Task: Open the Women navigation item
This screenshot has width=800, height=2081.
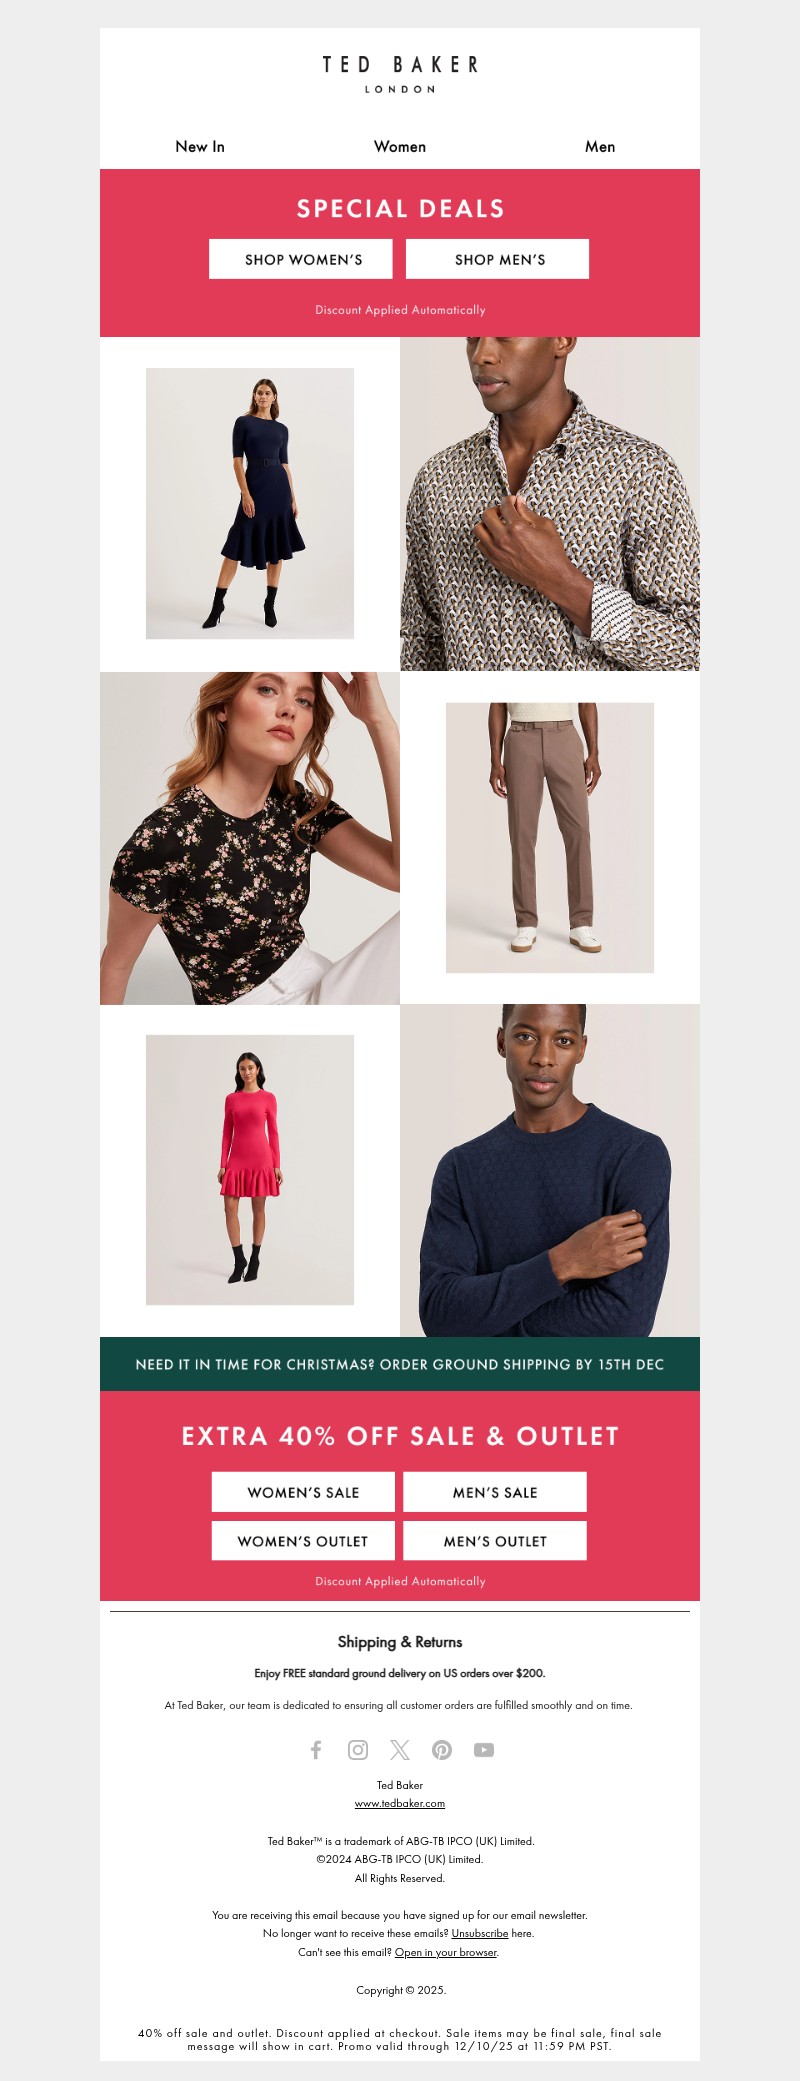Action: point(400,146)
